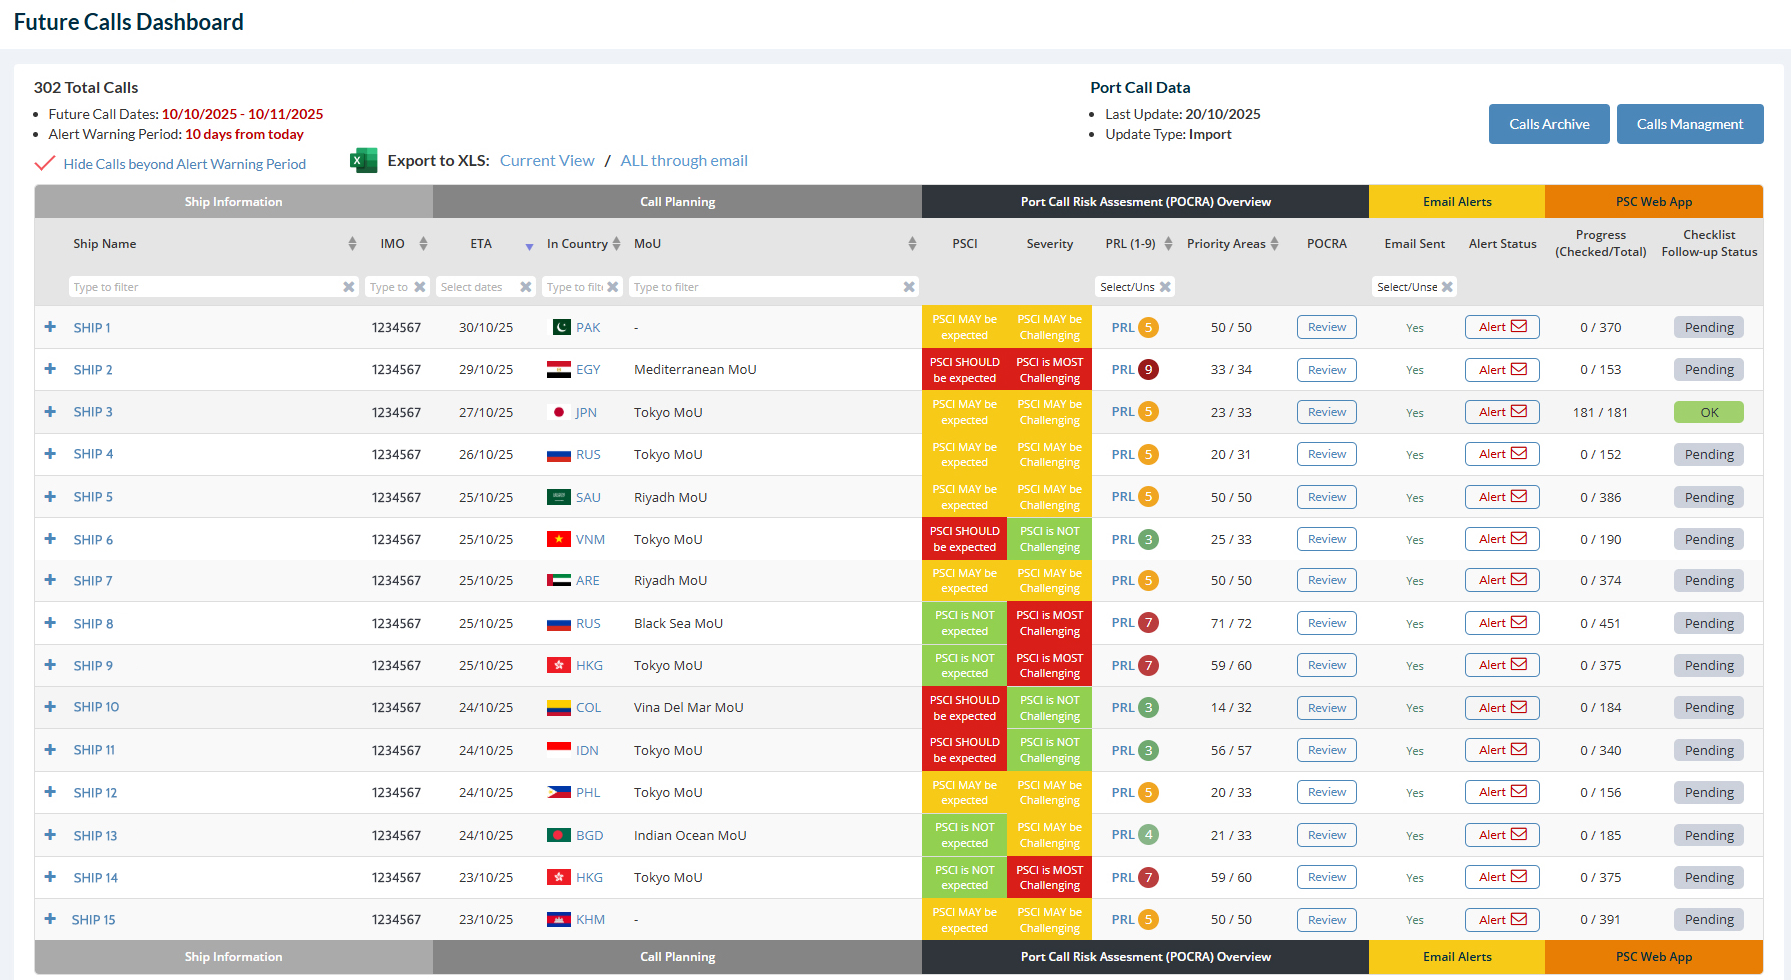The height and width of the screenshot is (980, 1791).
Task: Click PRL 9 badge for SHIP 2
Action: coord(1148,369)
